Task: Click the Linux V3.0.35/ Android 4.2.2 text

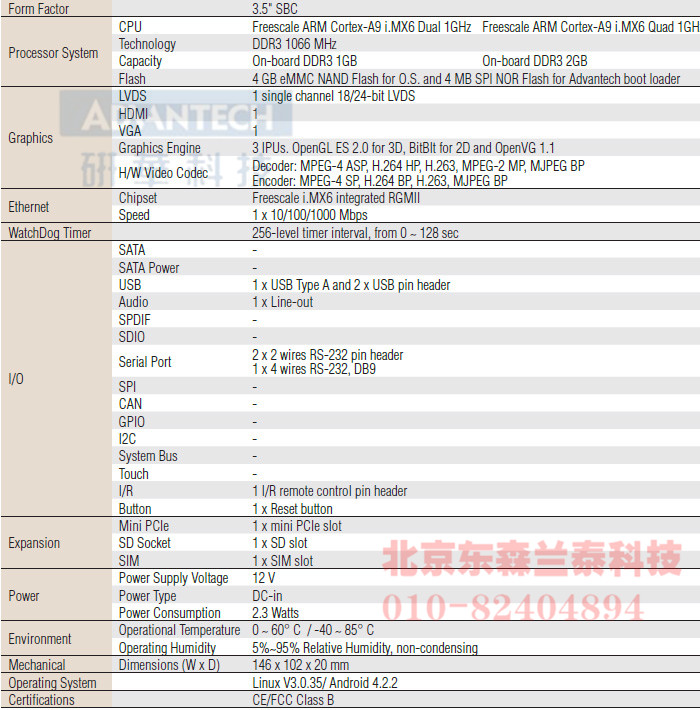Action: (x=325, y=683)
